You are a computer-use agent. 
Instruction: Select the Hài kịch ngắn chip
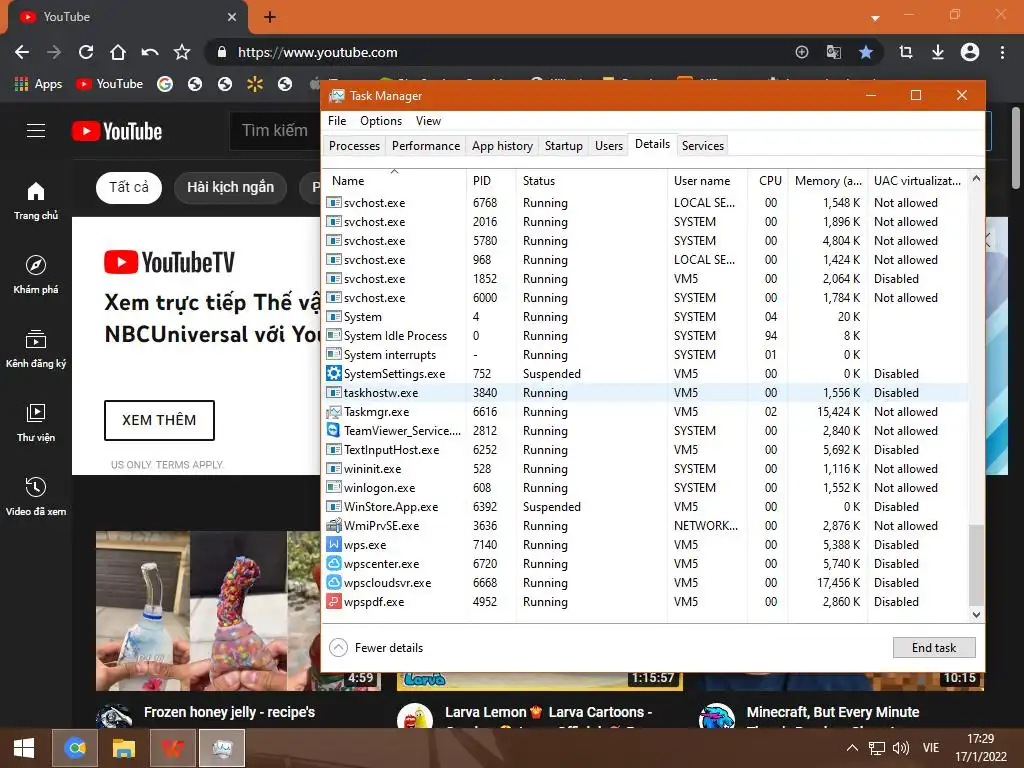(231, 187)
